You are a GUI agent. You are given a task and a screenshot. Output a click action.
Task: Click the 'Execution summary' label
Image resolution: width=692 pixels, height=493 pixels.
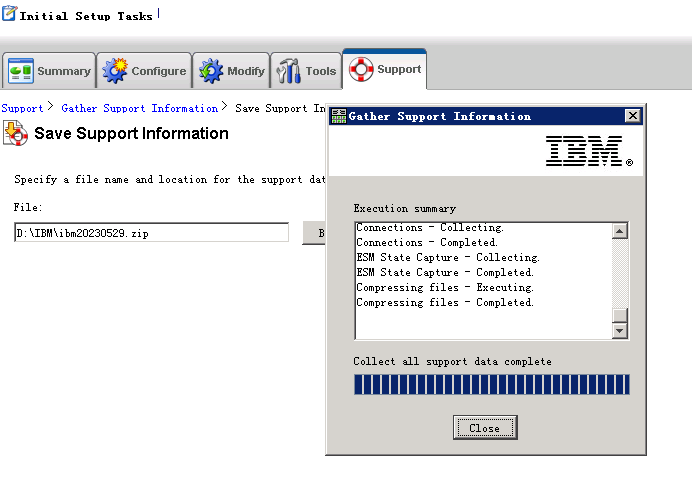[x=405, y=208]
